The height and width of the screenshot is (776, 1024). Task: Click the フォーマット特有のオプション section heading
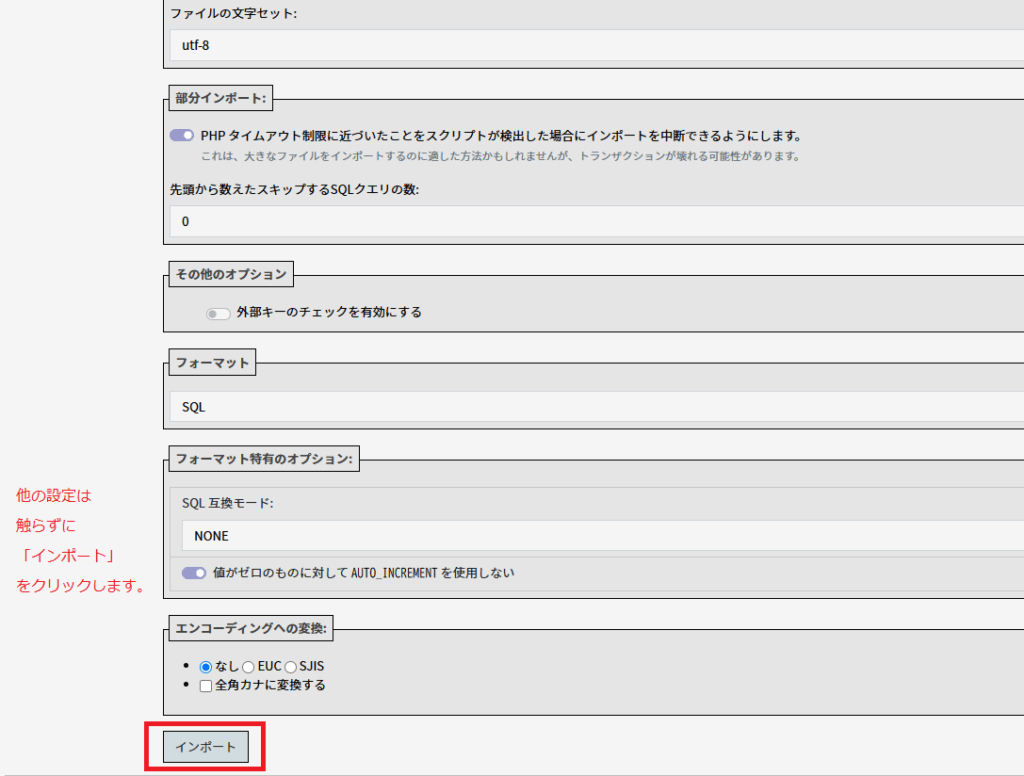pos(264,459)
